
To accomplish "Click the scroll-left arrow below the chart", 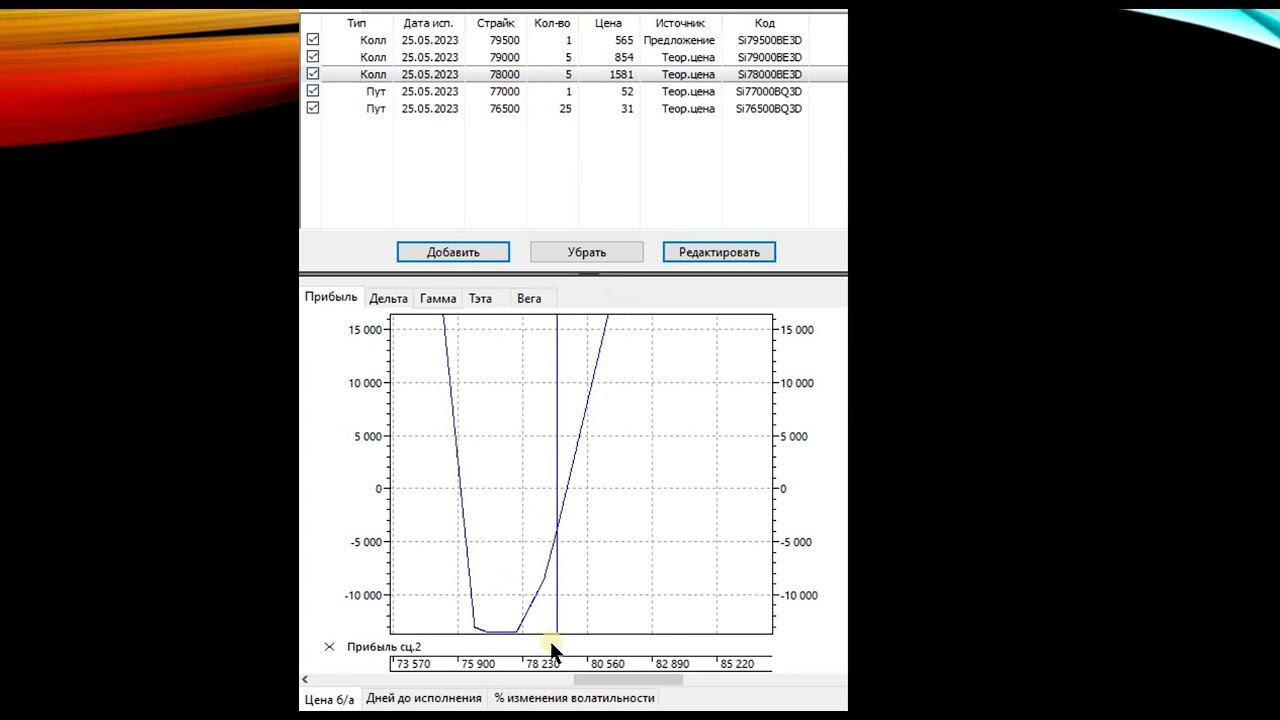I will (305, 680).
